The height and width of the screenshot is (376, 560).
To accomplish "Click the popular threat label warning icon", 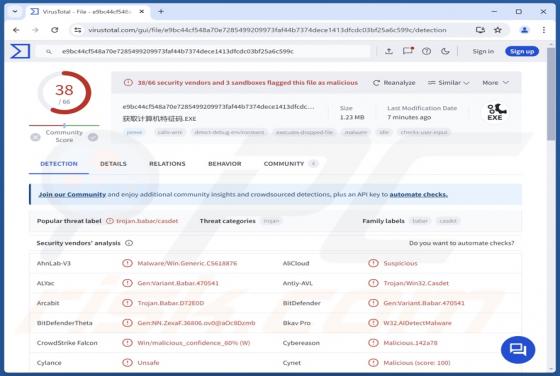I will [110, 221].
